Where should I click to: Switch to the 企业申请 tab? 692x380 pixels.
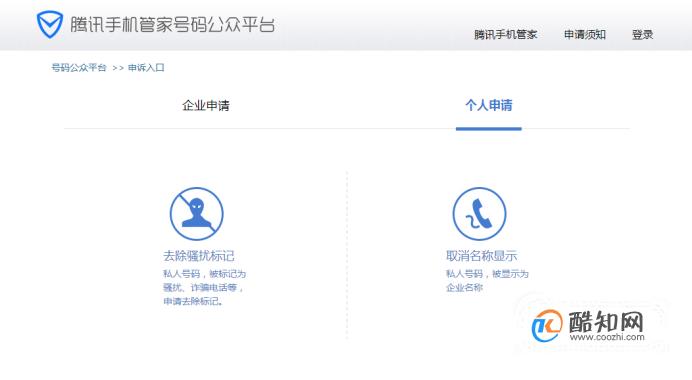[x=206, y=105]
